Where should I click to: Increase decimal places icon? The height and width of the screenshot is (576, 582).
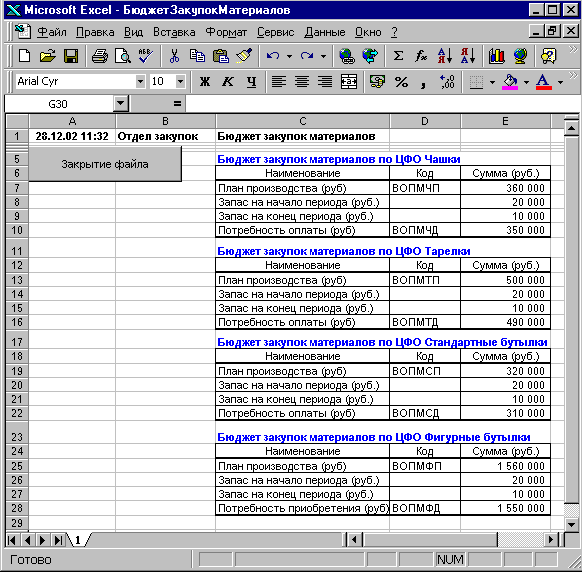click(x=447, y=81)
